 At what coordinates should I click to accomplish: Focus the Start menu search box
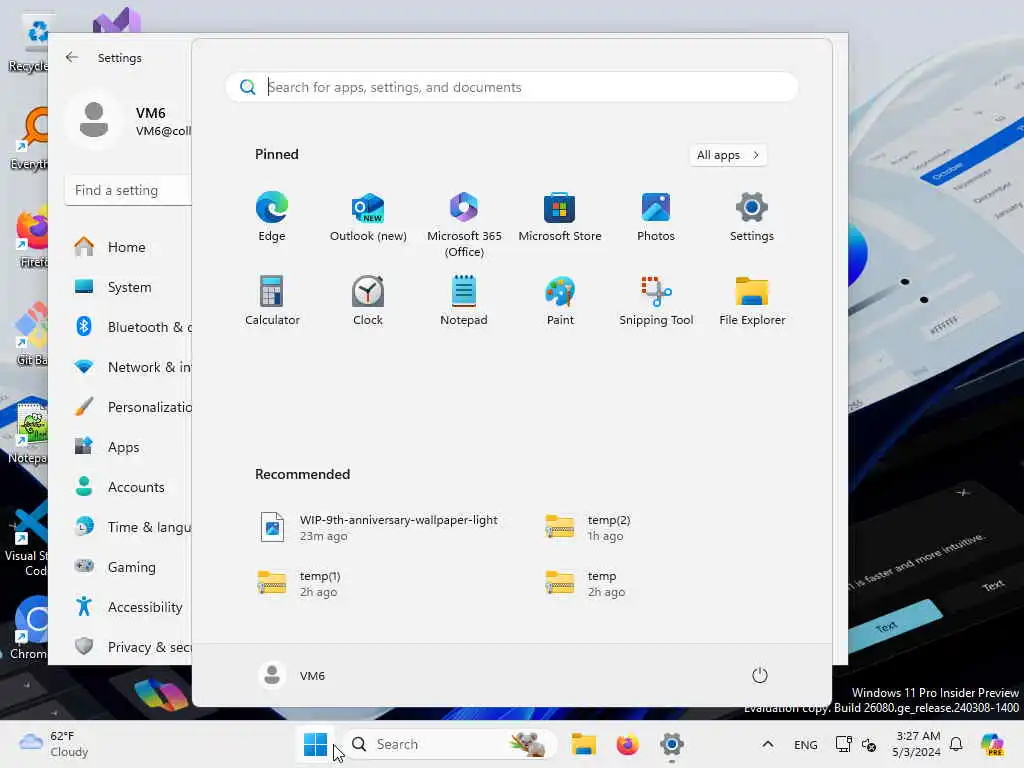pos(512,87)
